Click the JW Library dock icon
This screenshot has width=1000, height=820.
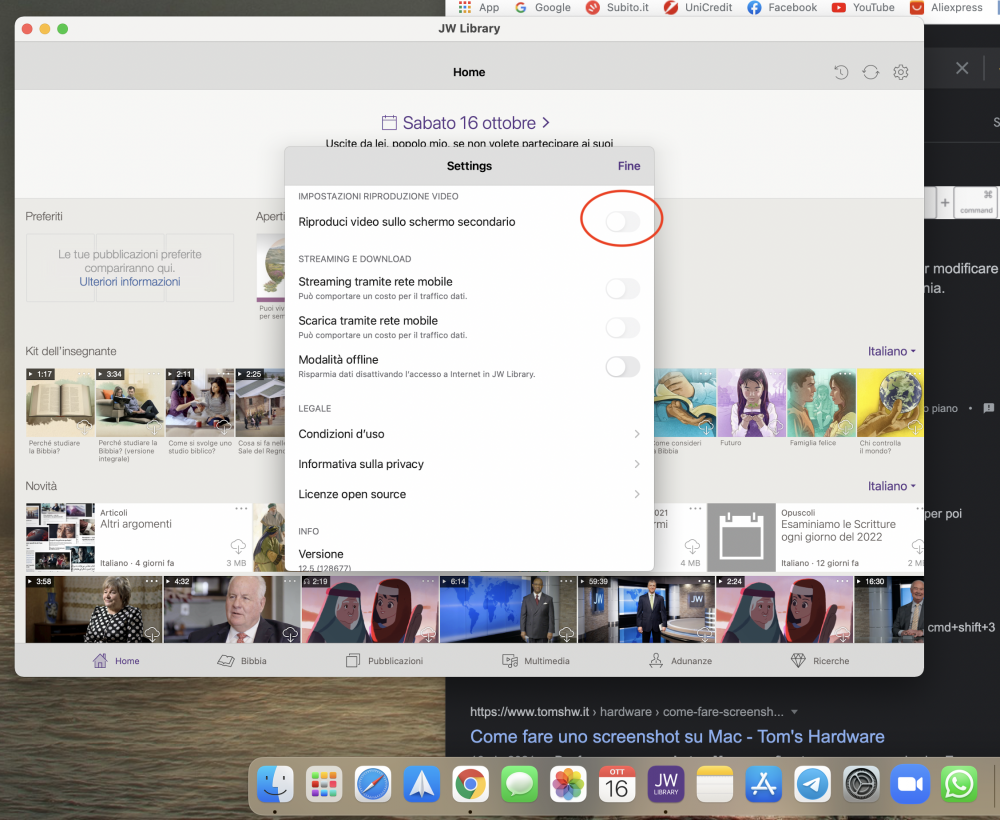[665, 784]
